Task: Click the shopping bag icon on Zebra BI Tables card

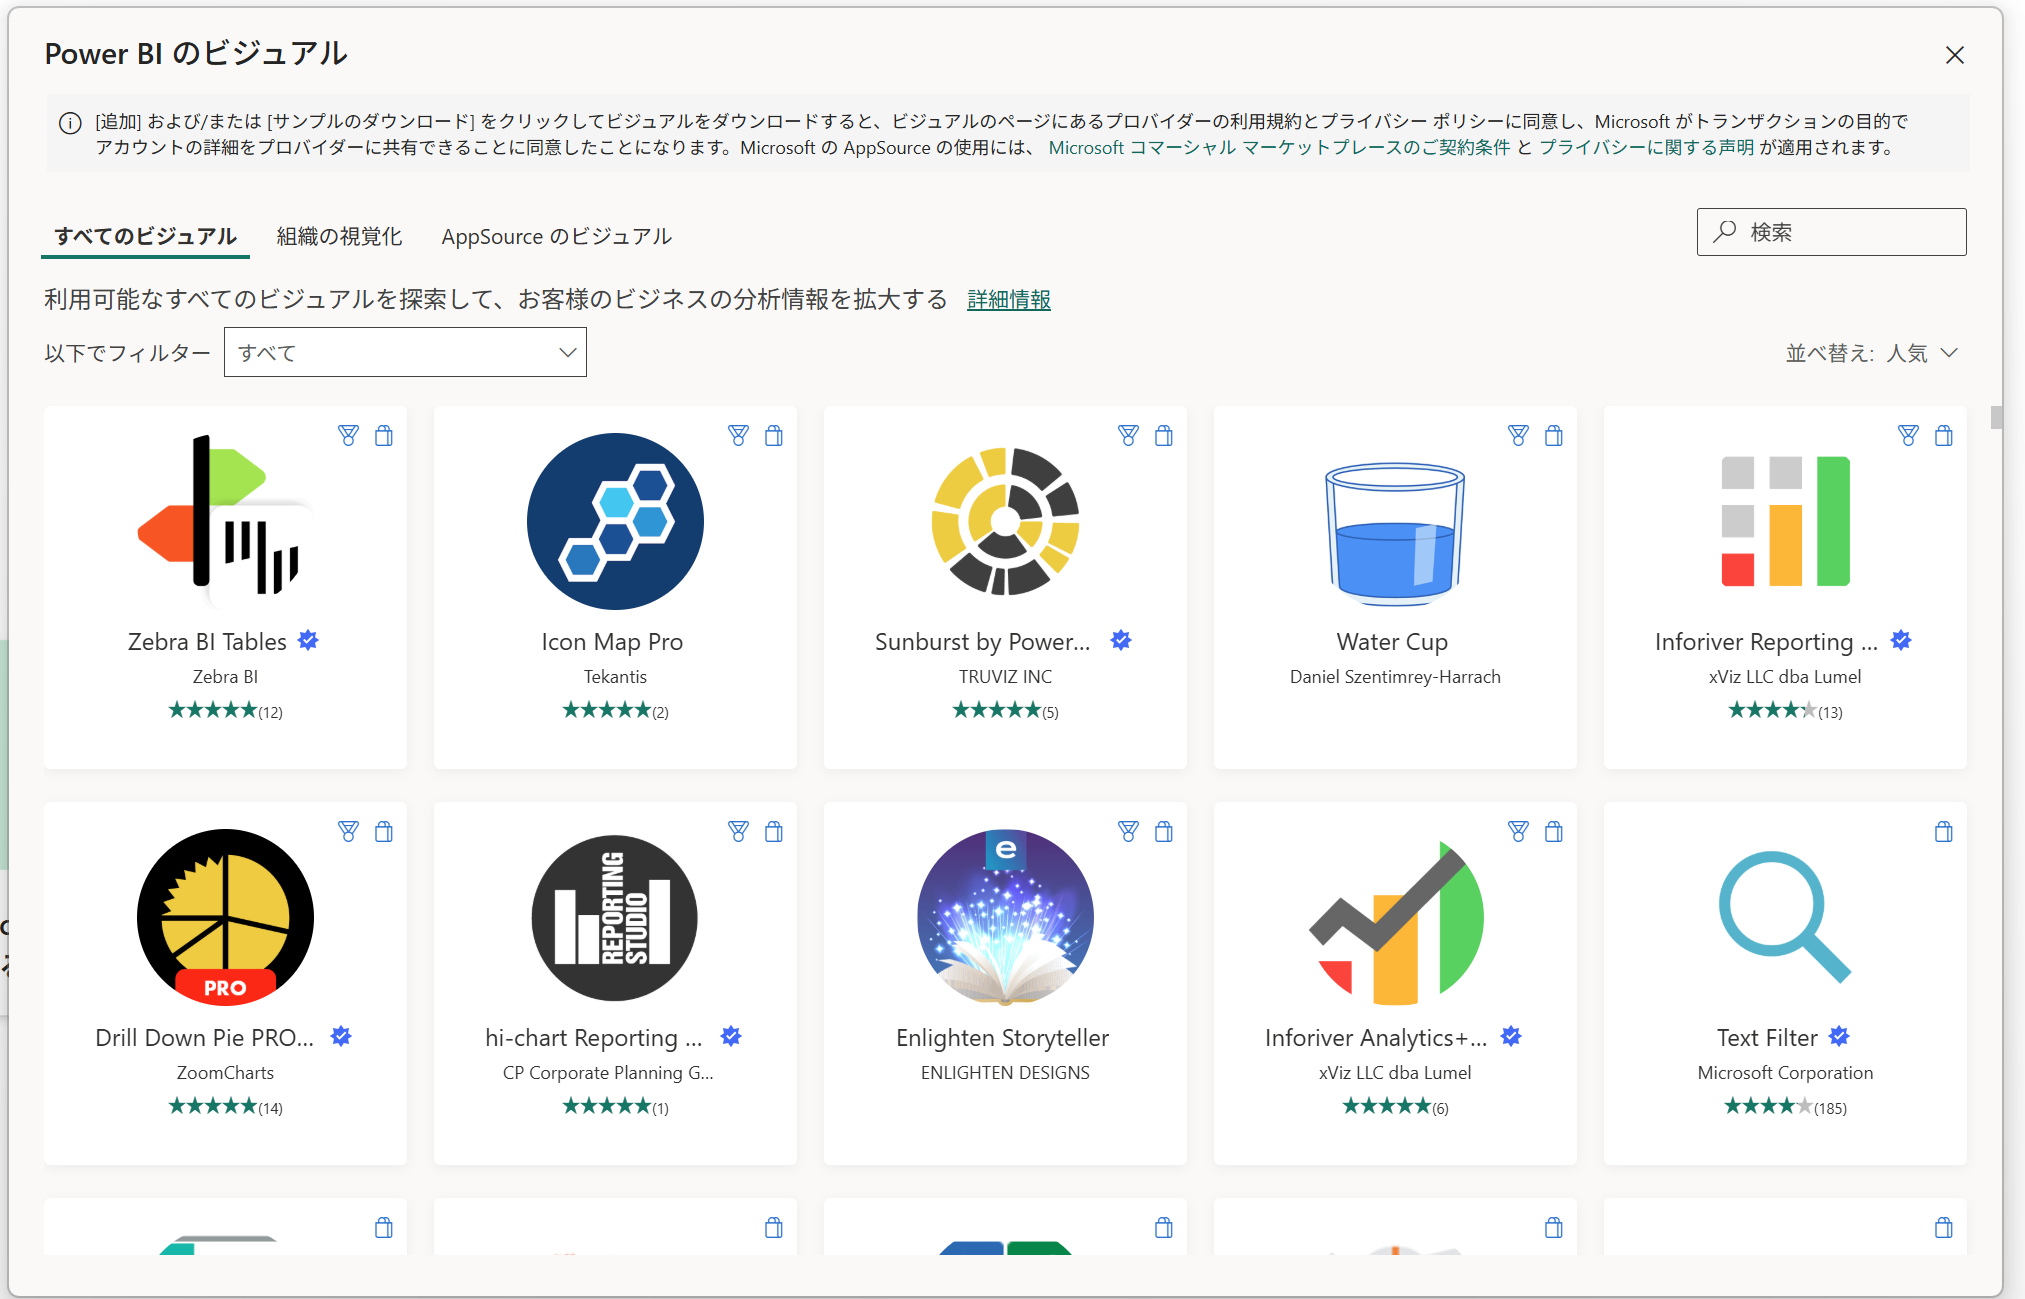Action: coord(384,435)
